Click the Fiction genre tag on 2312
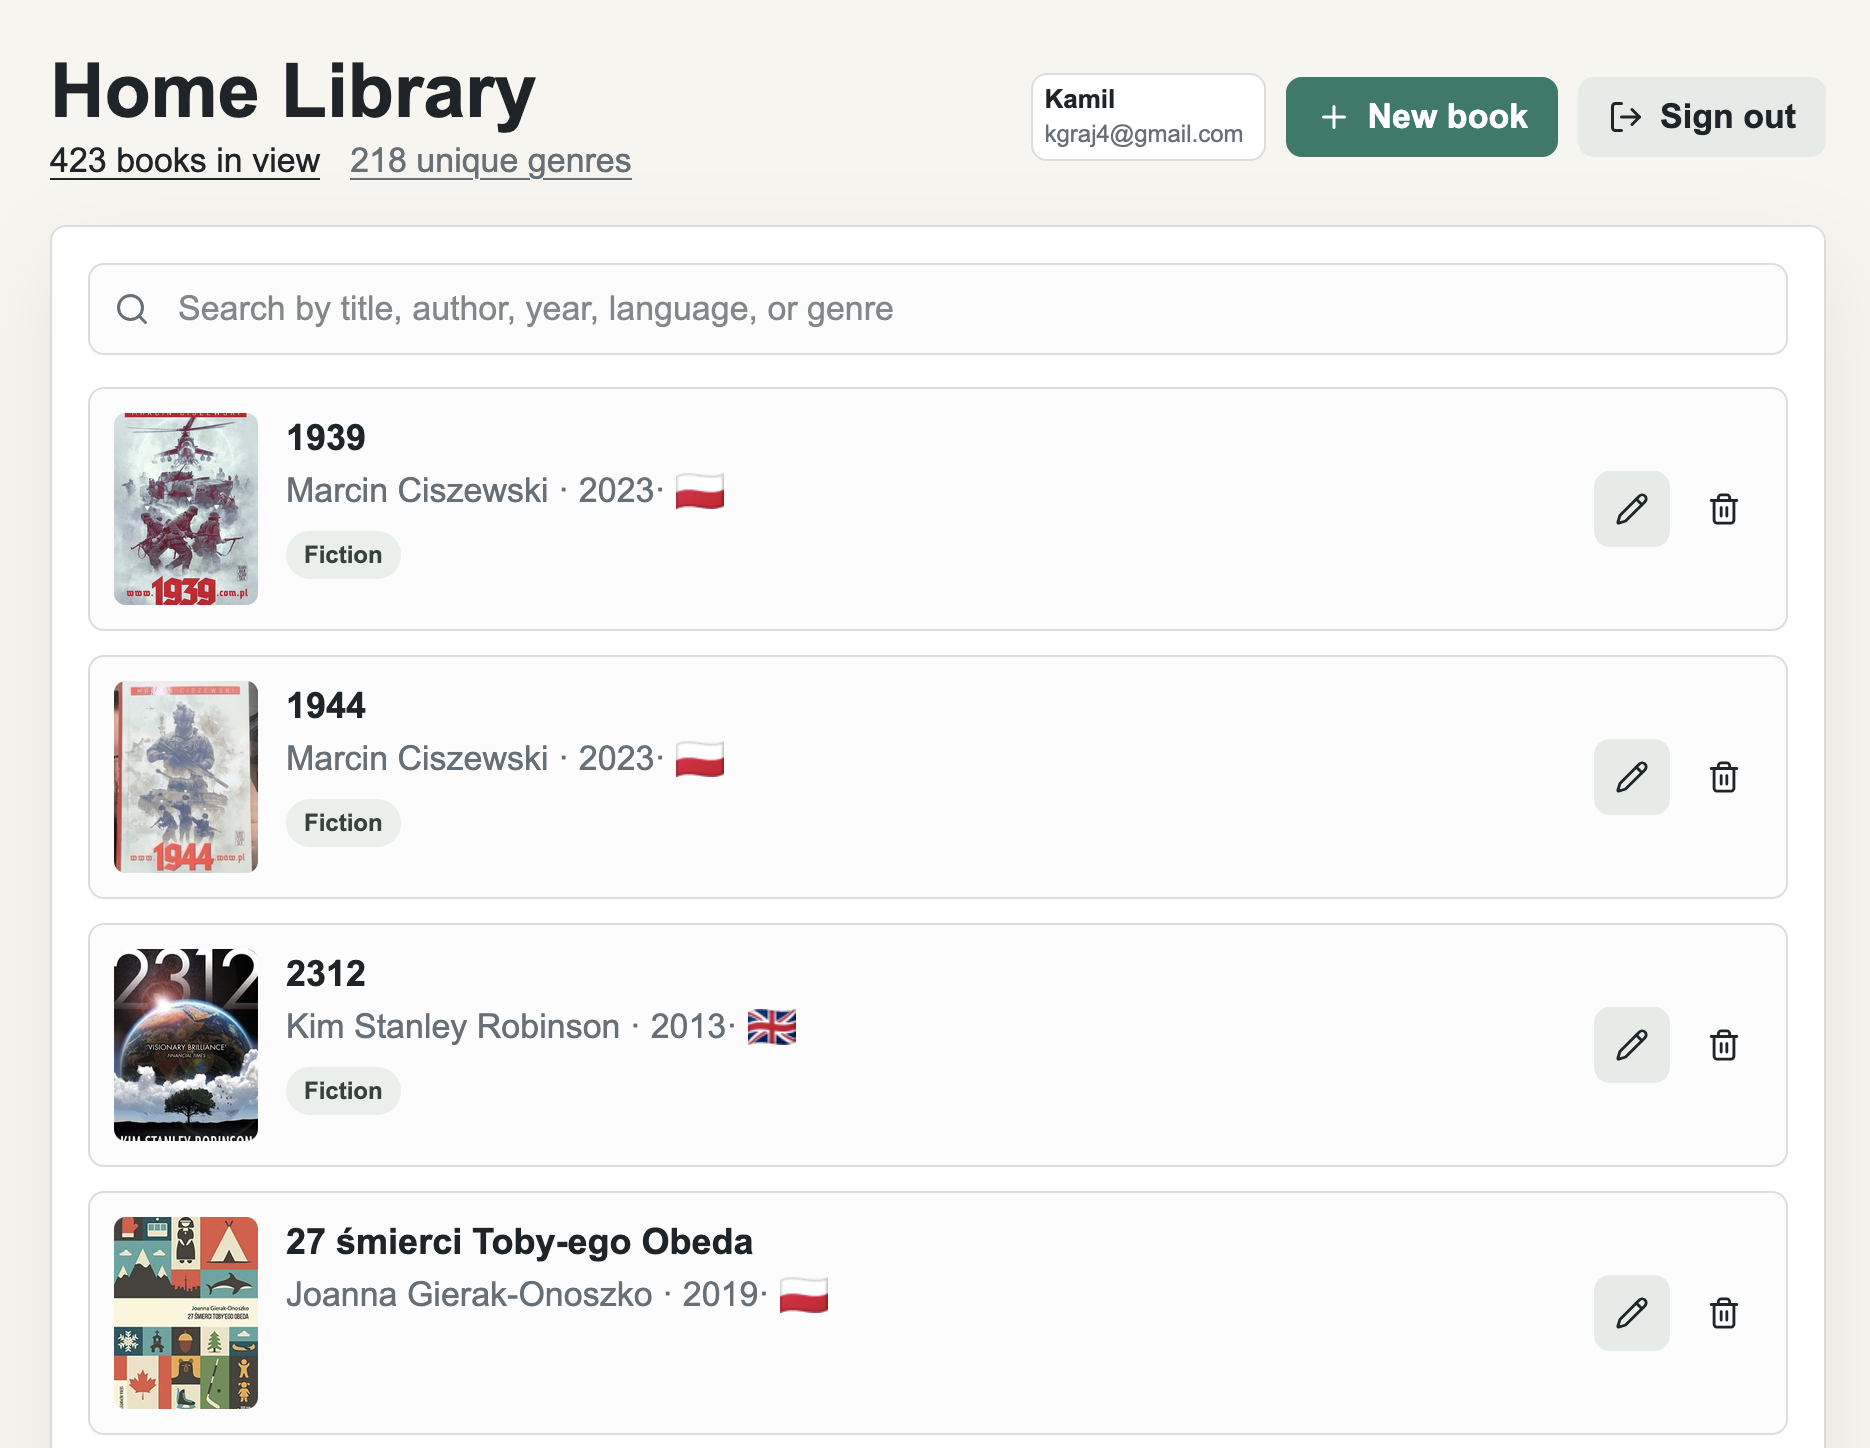The image size is (1870, 1448). [343, 1091]
